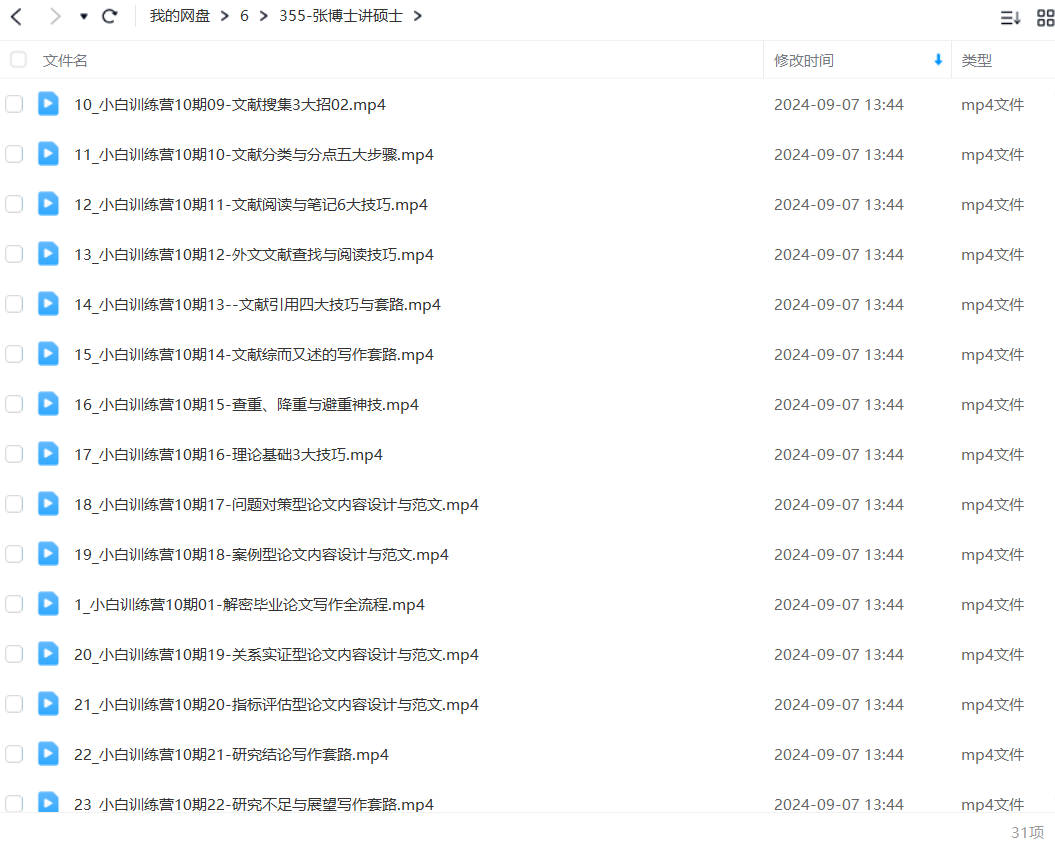Click video icon of 查重、降重与避重神技.mp4
Image resolution: width=1055 pixels, height=853 pixels.
click(x=48, y=404)
